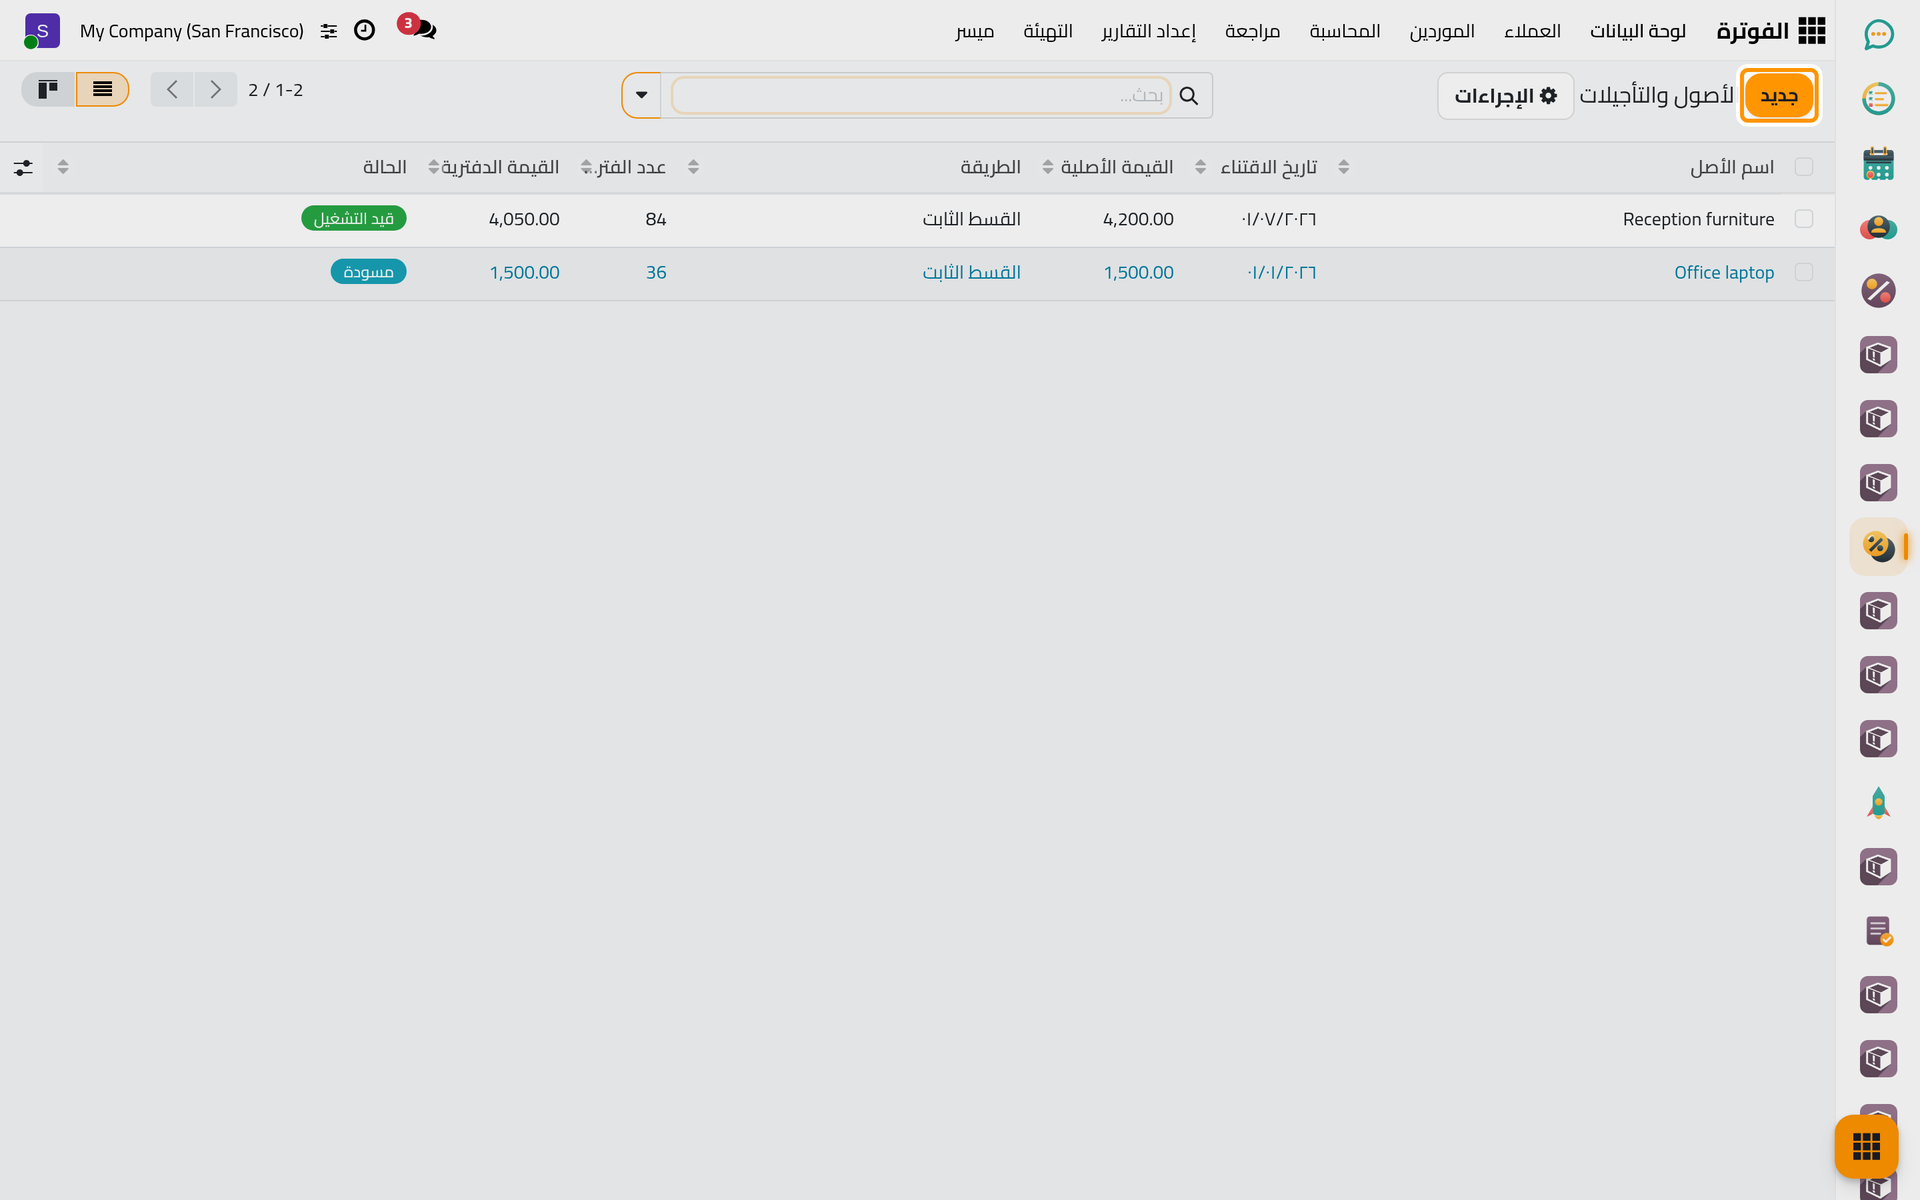Open the المحاسبة menu
Viewport: 1920px width, 1200px height.
pyautogui.click(x=1345, y=31)
